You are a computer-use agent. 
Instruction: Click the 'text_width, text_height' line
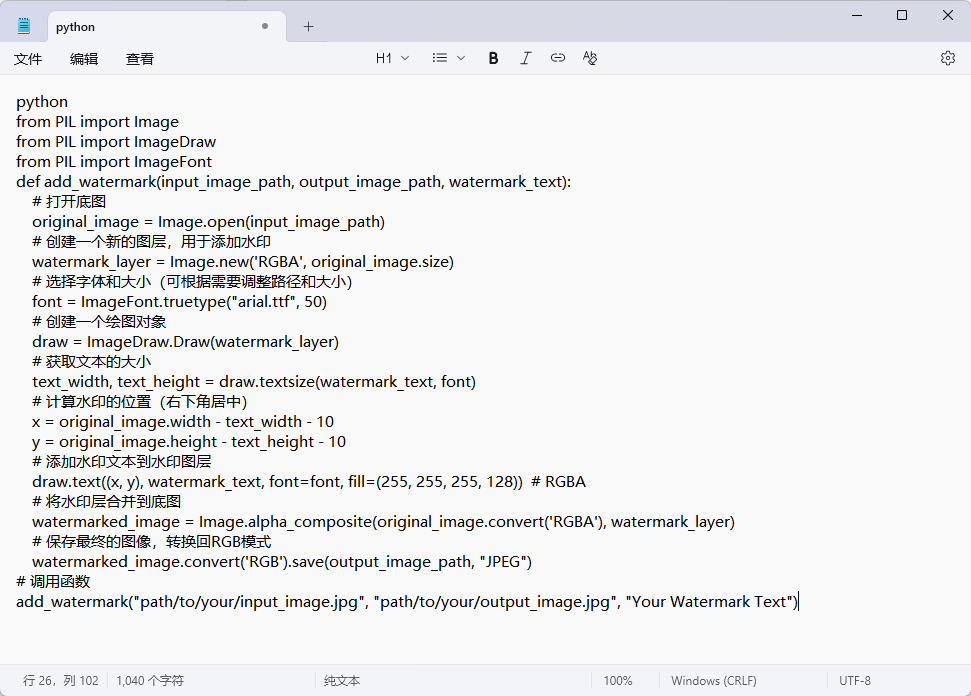[x=254, y=382]
